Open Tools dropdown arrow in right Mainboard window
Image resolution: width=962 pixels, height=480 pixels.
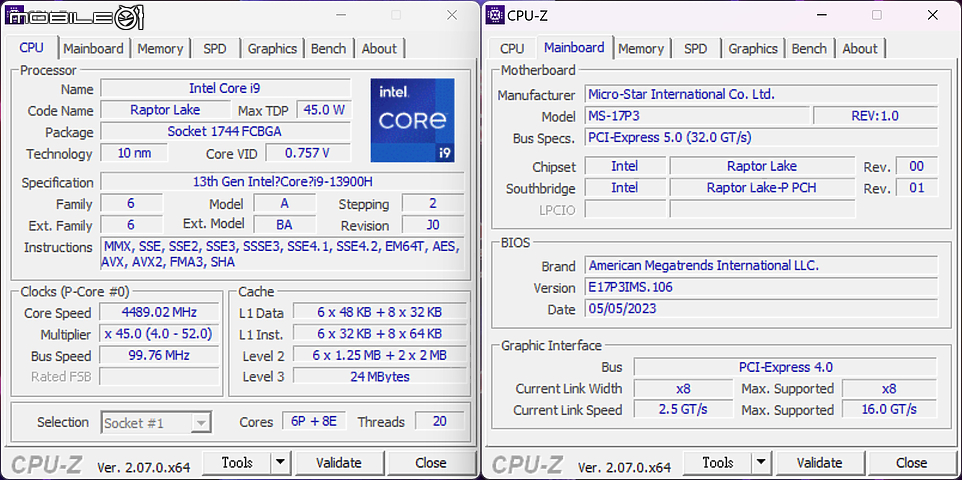click(761, 462)
